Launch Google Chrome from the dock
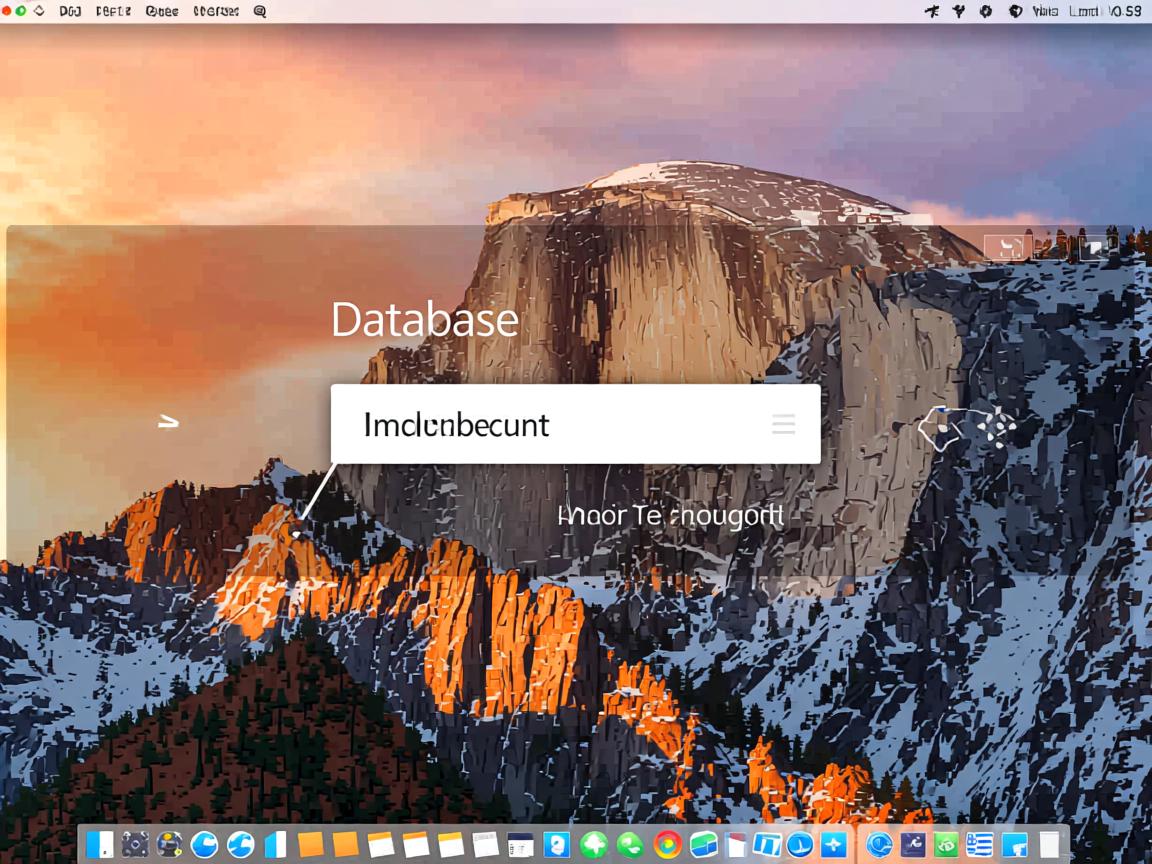This screenshot has height=864, width=1152. click(668, 845)
